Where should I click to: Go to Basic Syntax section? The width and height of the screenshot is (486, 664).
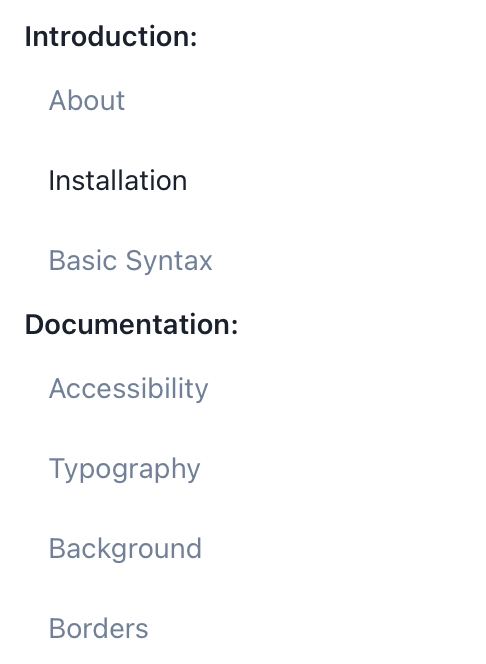coord(130,260)
